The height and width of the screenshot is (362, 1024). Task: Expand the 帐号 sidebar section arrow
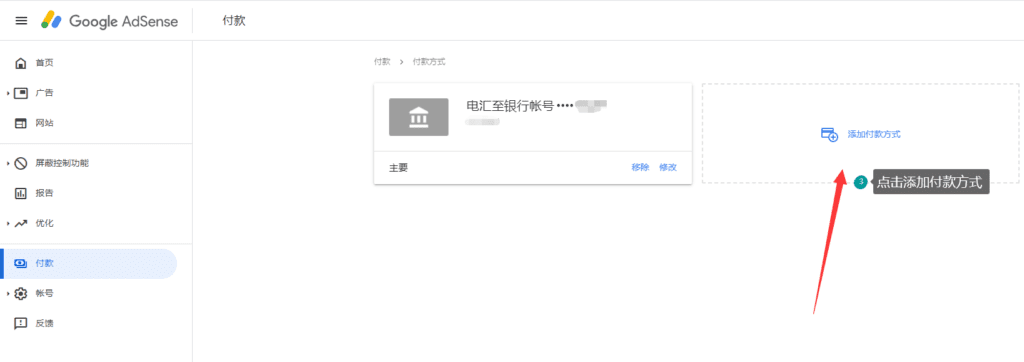(8, 293)
